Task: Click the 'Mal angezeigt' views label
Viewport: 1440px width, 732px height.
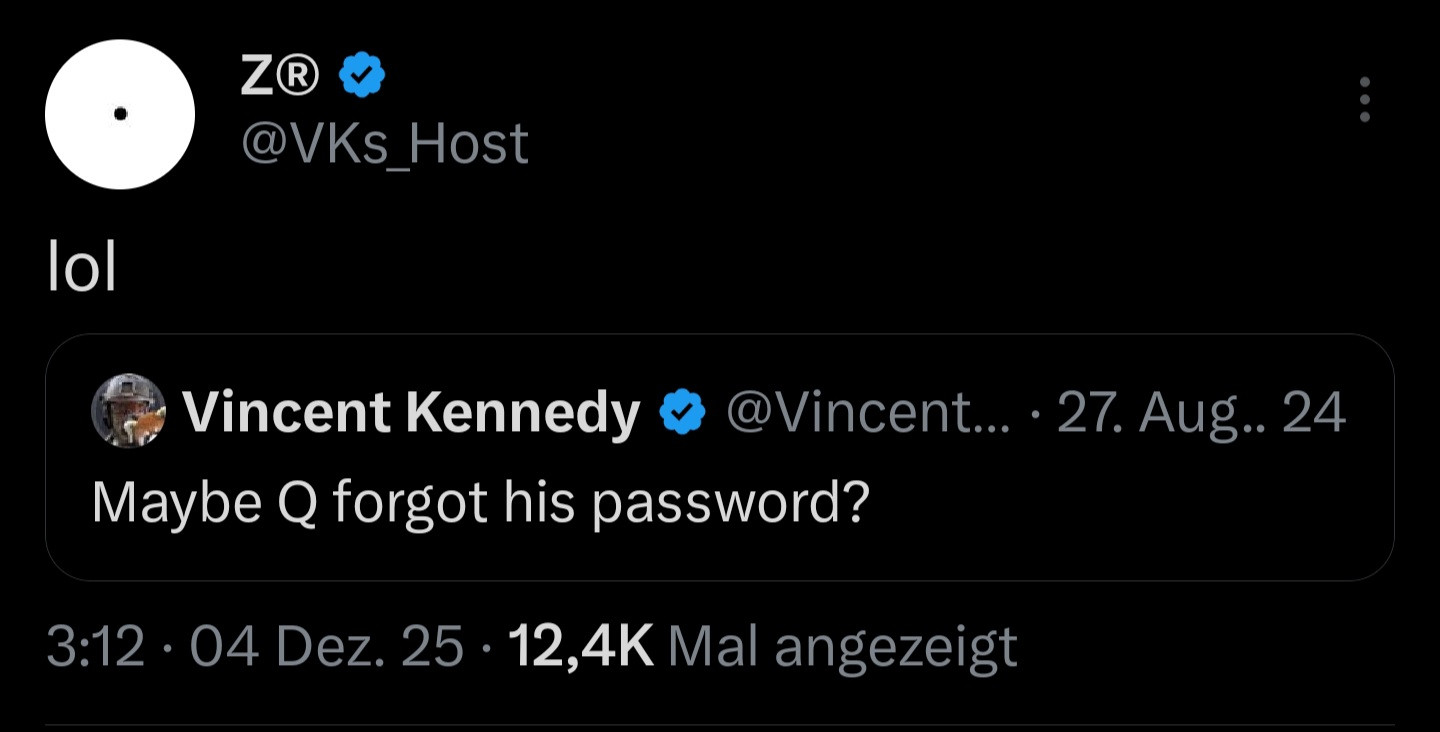Action: 842,647
